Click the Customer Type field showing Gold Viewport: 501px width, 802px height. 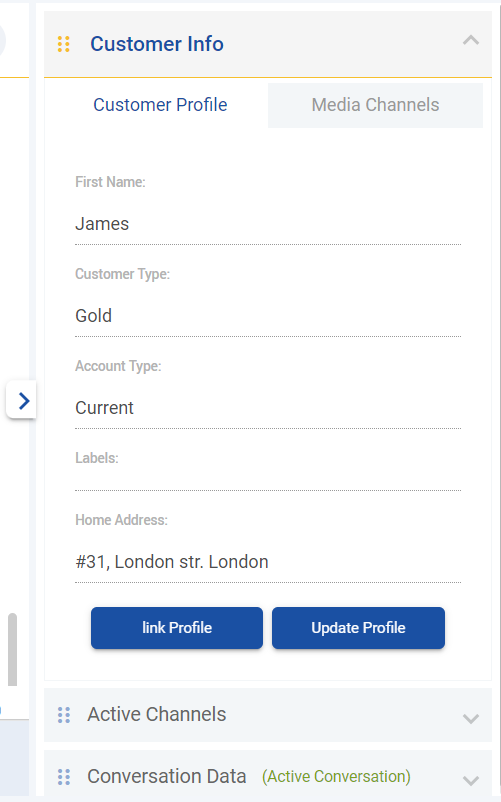pos(268,316)
